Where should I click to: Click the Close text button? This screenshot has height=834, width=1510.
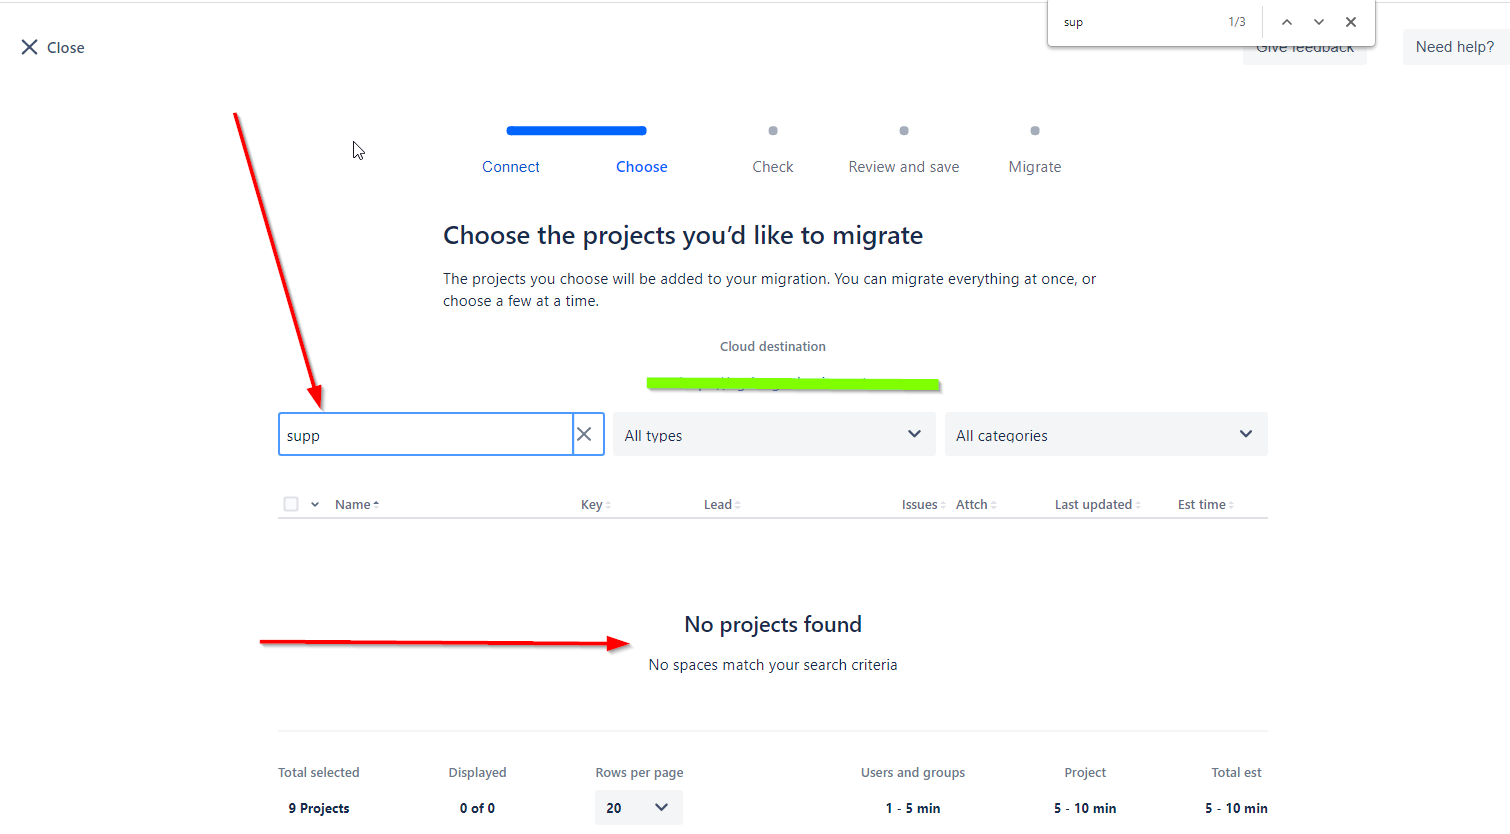(x=66, y=47)
